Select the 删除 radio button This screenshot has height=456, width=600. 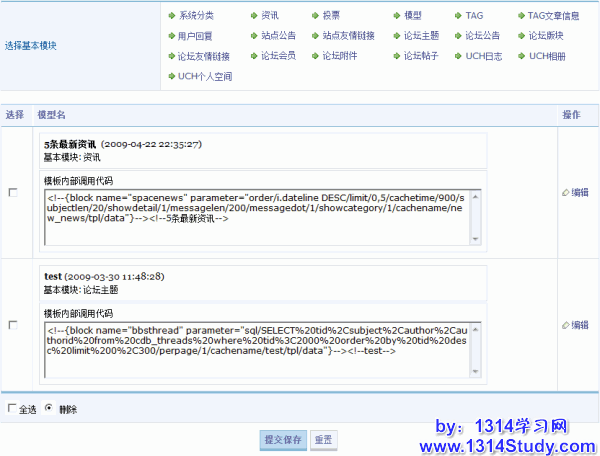pos(49,408)
